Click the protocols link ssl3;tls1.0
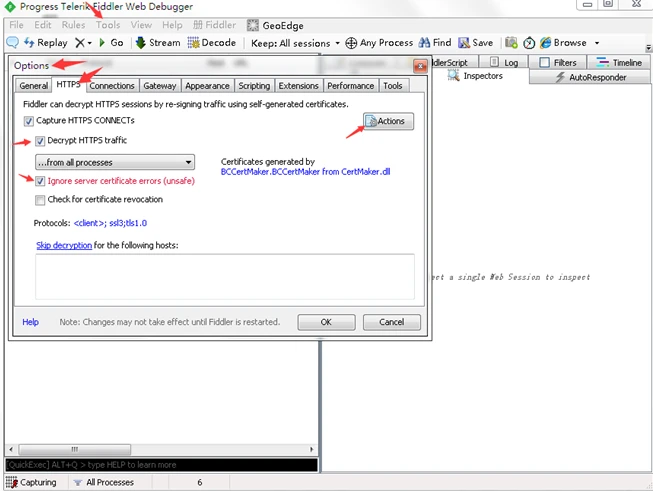 coord(110,223)
